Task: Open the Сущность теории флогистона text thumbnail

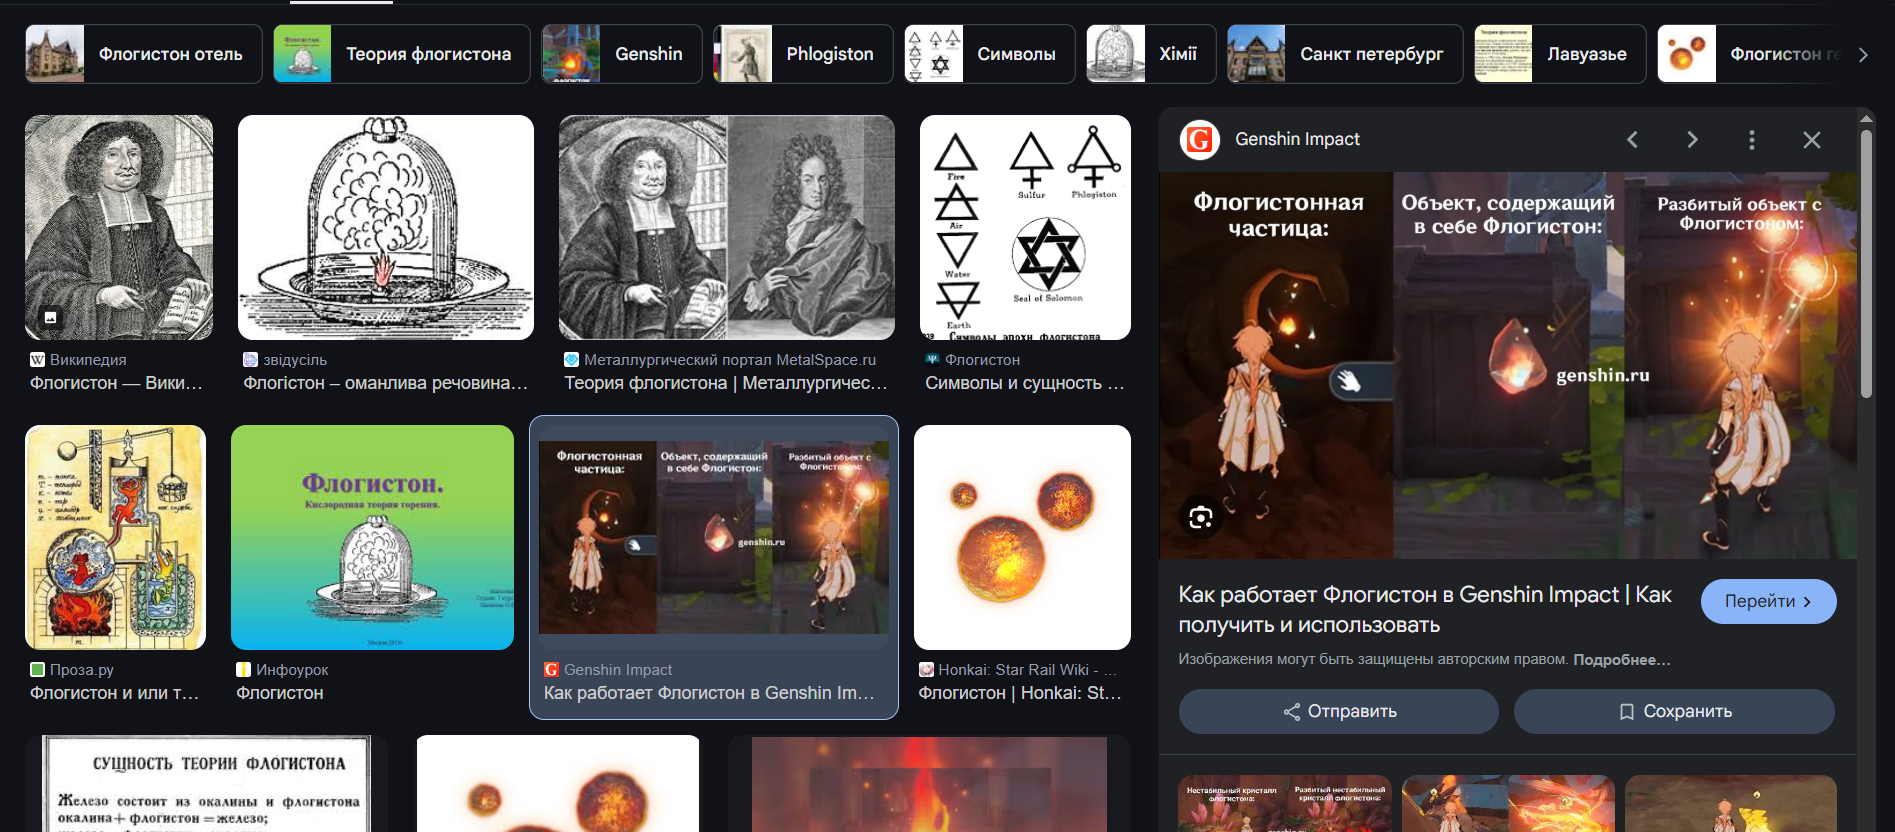Action: (x=206, y=784)
